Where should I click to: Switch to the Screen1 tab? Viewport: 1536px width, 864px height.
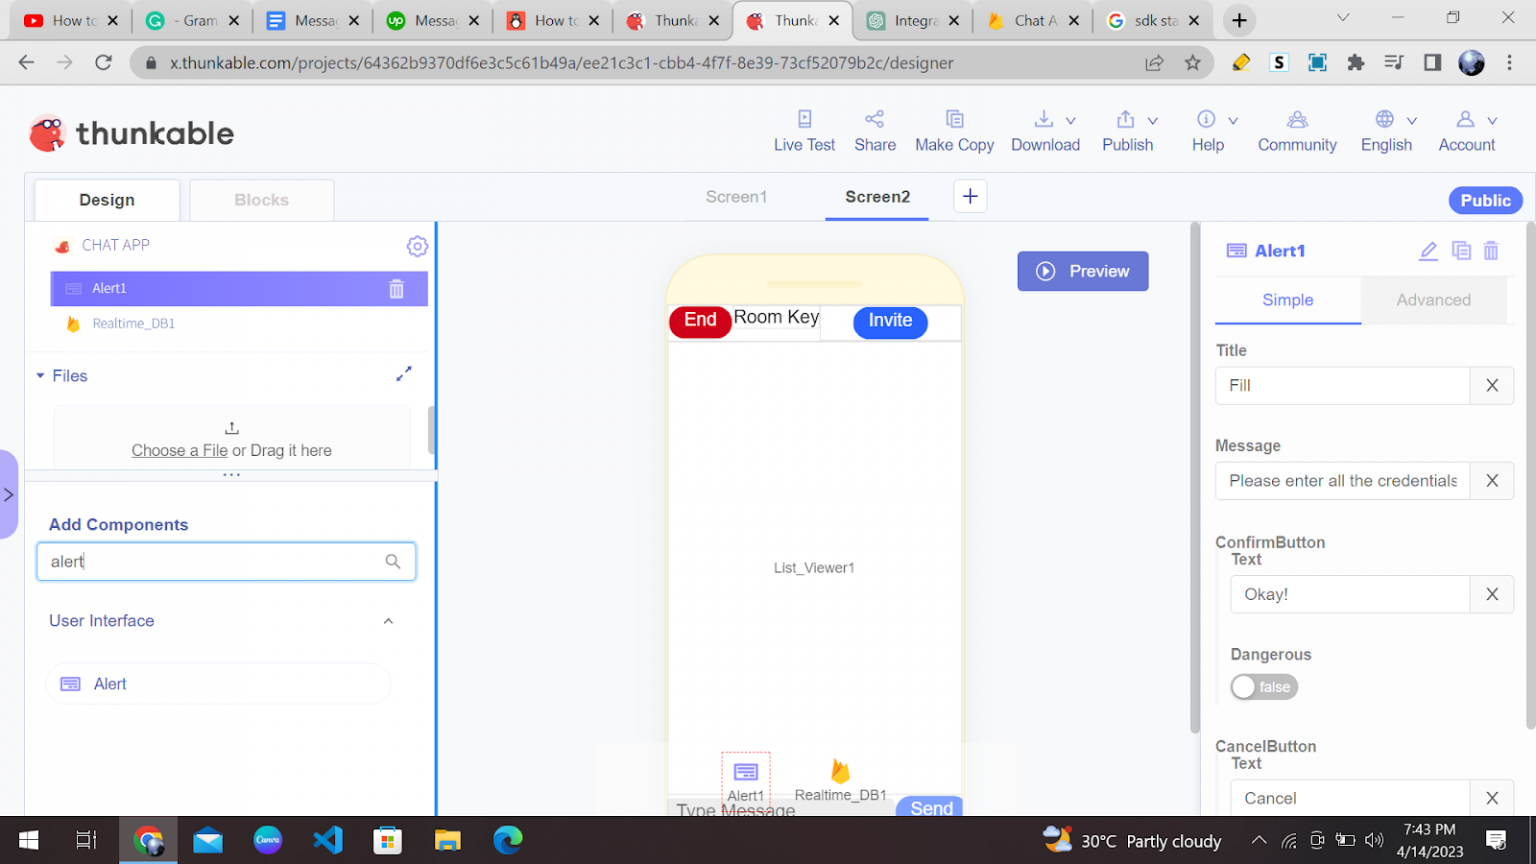[736, 196]
